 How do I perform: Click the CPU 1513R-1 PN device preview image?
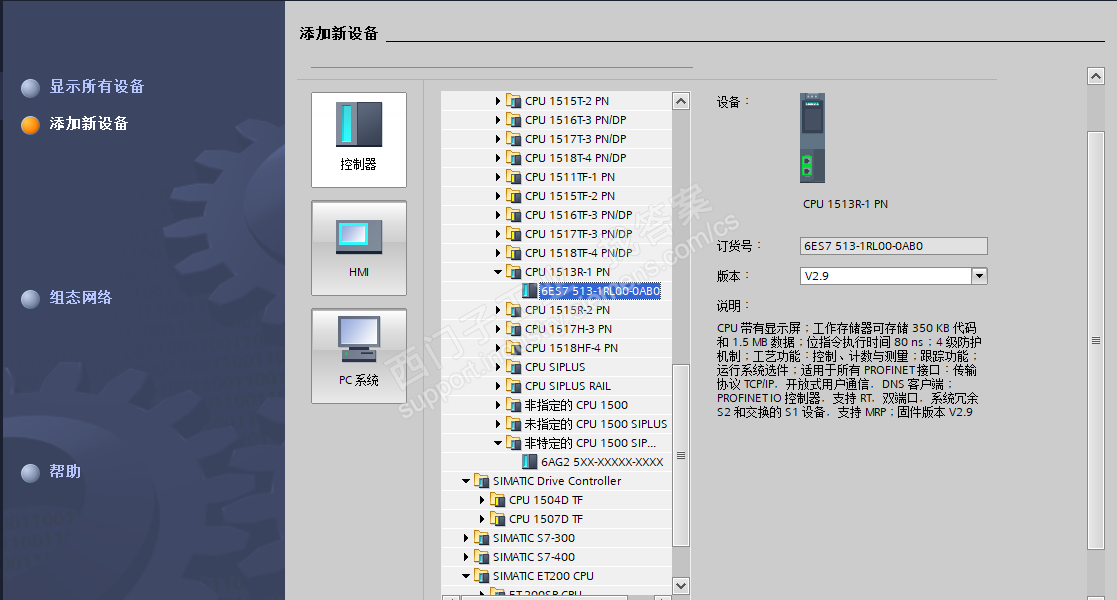point(812,138)
